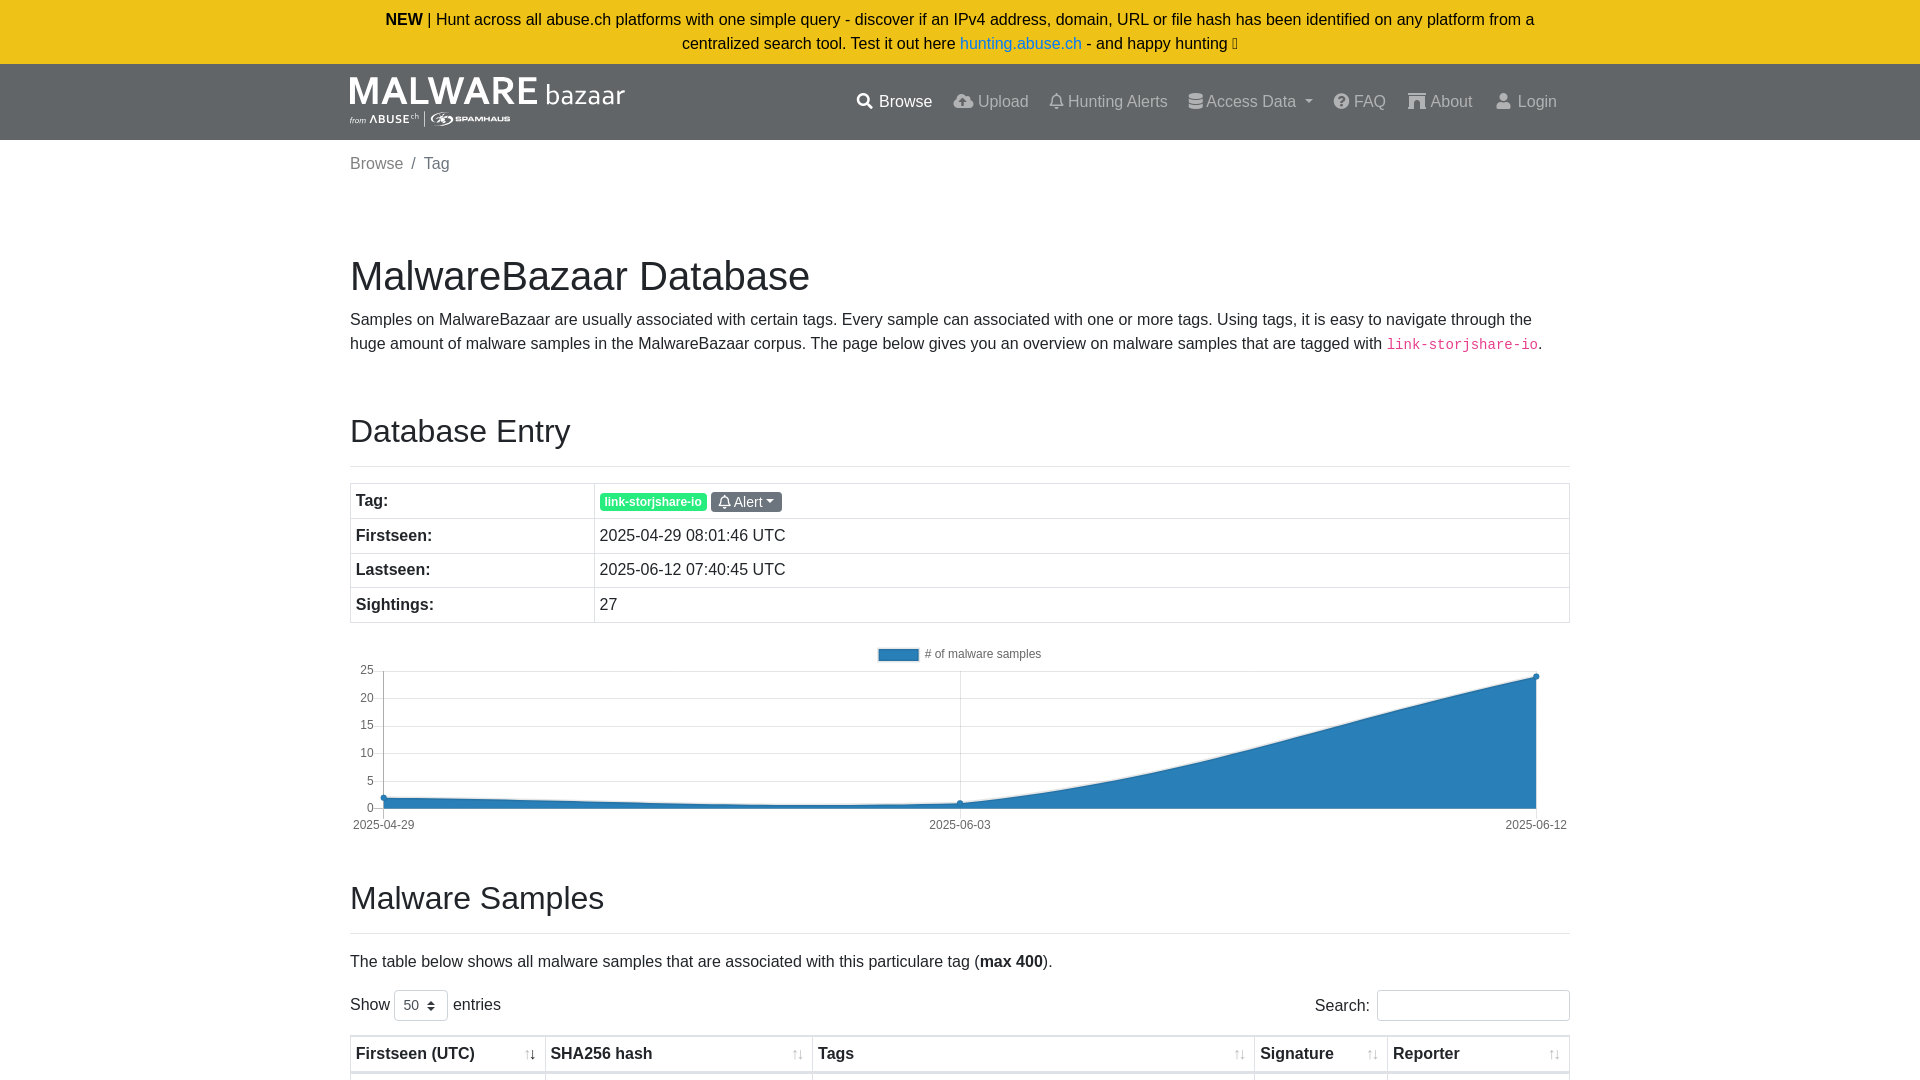Click the 2025-06-03 chart data point
The width and height of the screenshot is (1920, 1080).
(x=960, y=803)
